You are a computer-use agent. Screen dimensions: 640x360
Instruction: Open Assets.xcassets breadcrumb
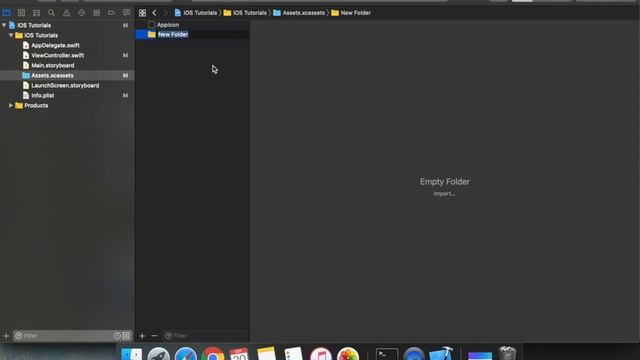(x=299, y=13)
